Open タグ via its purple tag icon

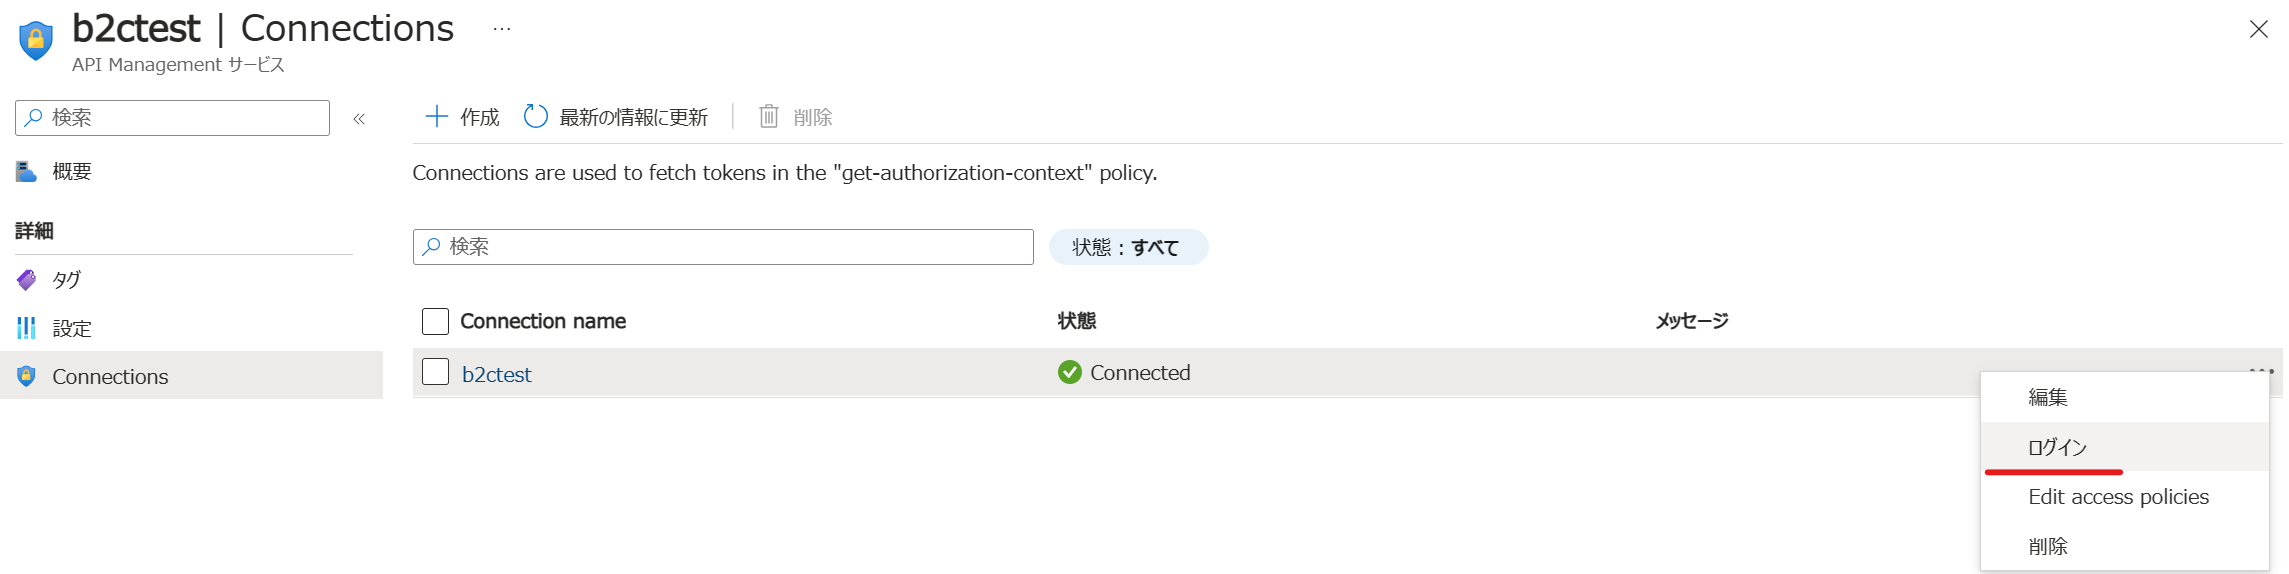[27, 280]
